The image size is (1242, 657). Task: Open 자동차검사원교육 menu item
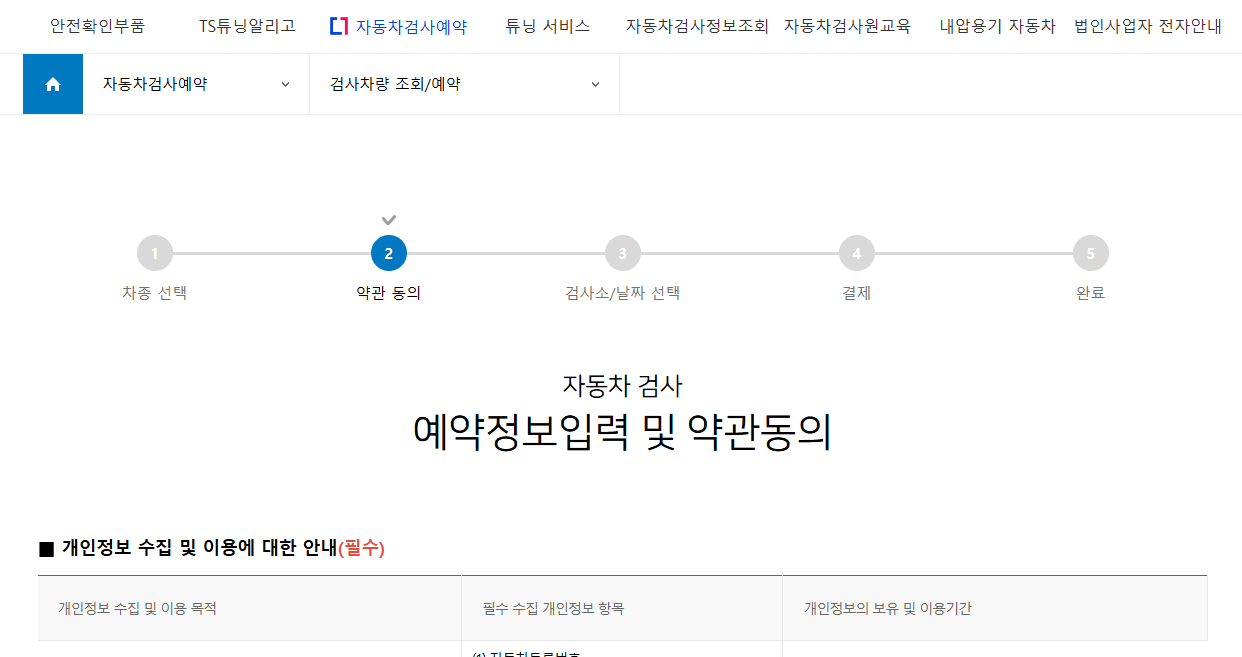pyautogui.click(x=848, y=26)
